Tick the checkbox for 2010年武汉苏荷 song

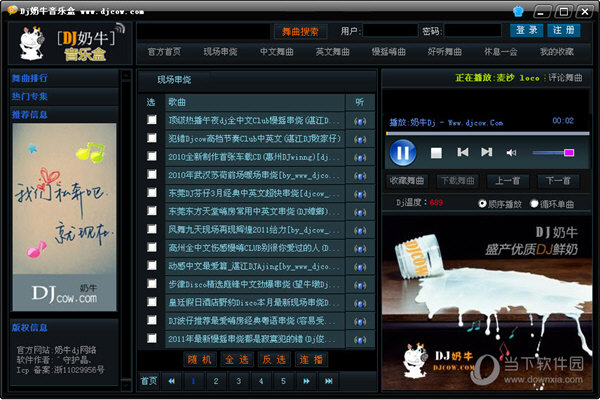(x=152, y=174)
